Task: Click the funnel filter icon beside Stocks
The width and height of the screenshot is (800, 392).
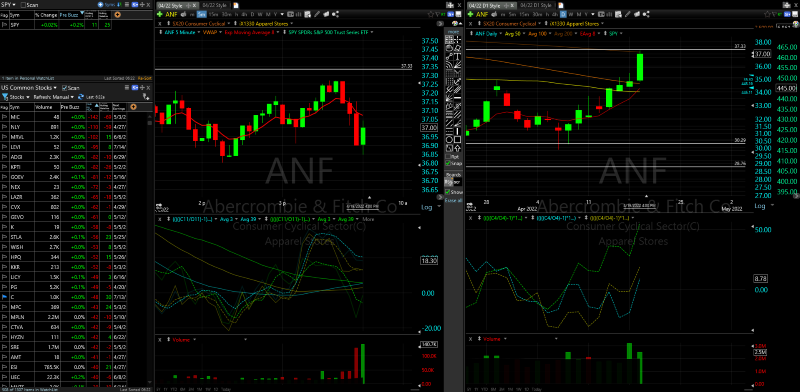Action: [x=5, y=97]
